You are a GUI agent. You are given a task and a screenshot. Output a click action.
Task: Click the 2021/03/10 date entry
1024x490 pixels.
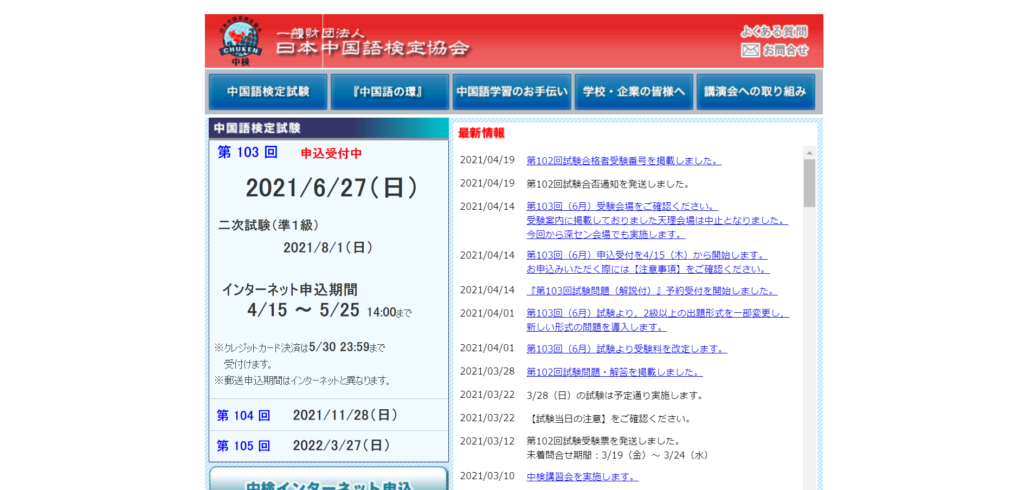487,476
